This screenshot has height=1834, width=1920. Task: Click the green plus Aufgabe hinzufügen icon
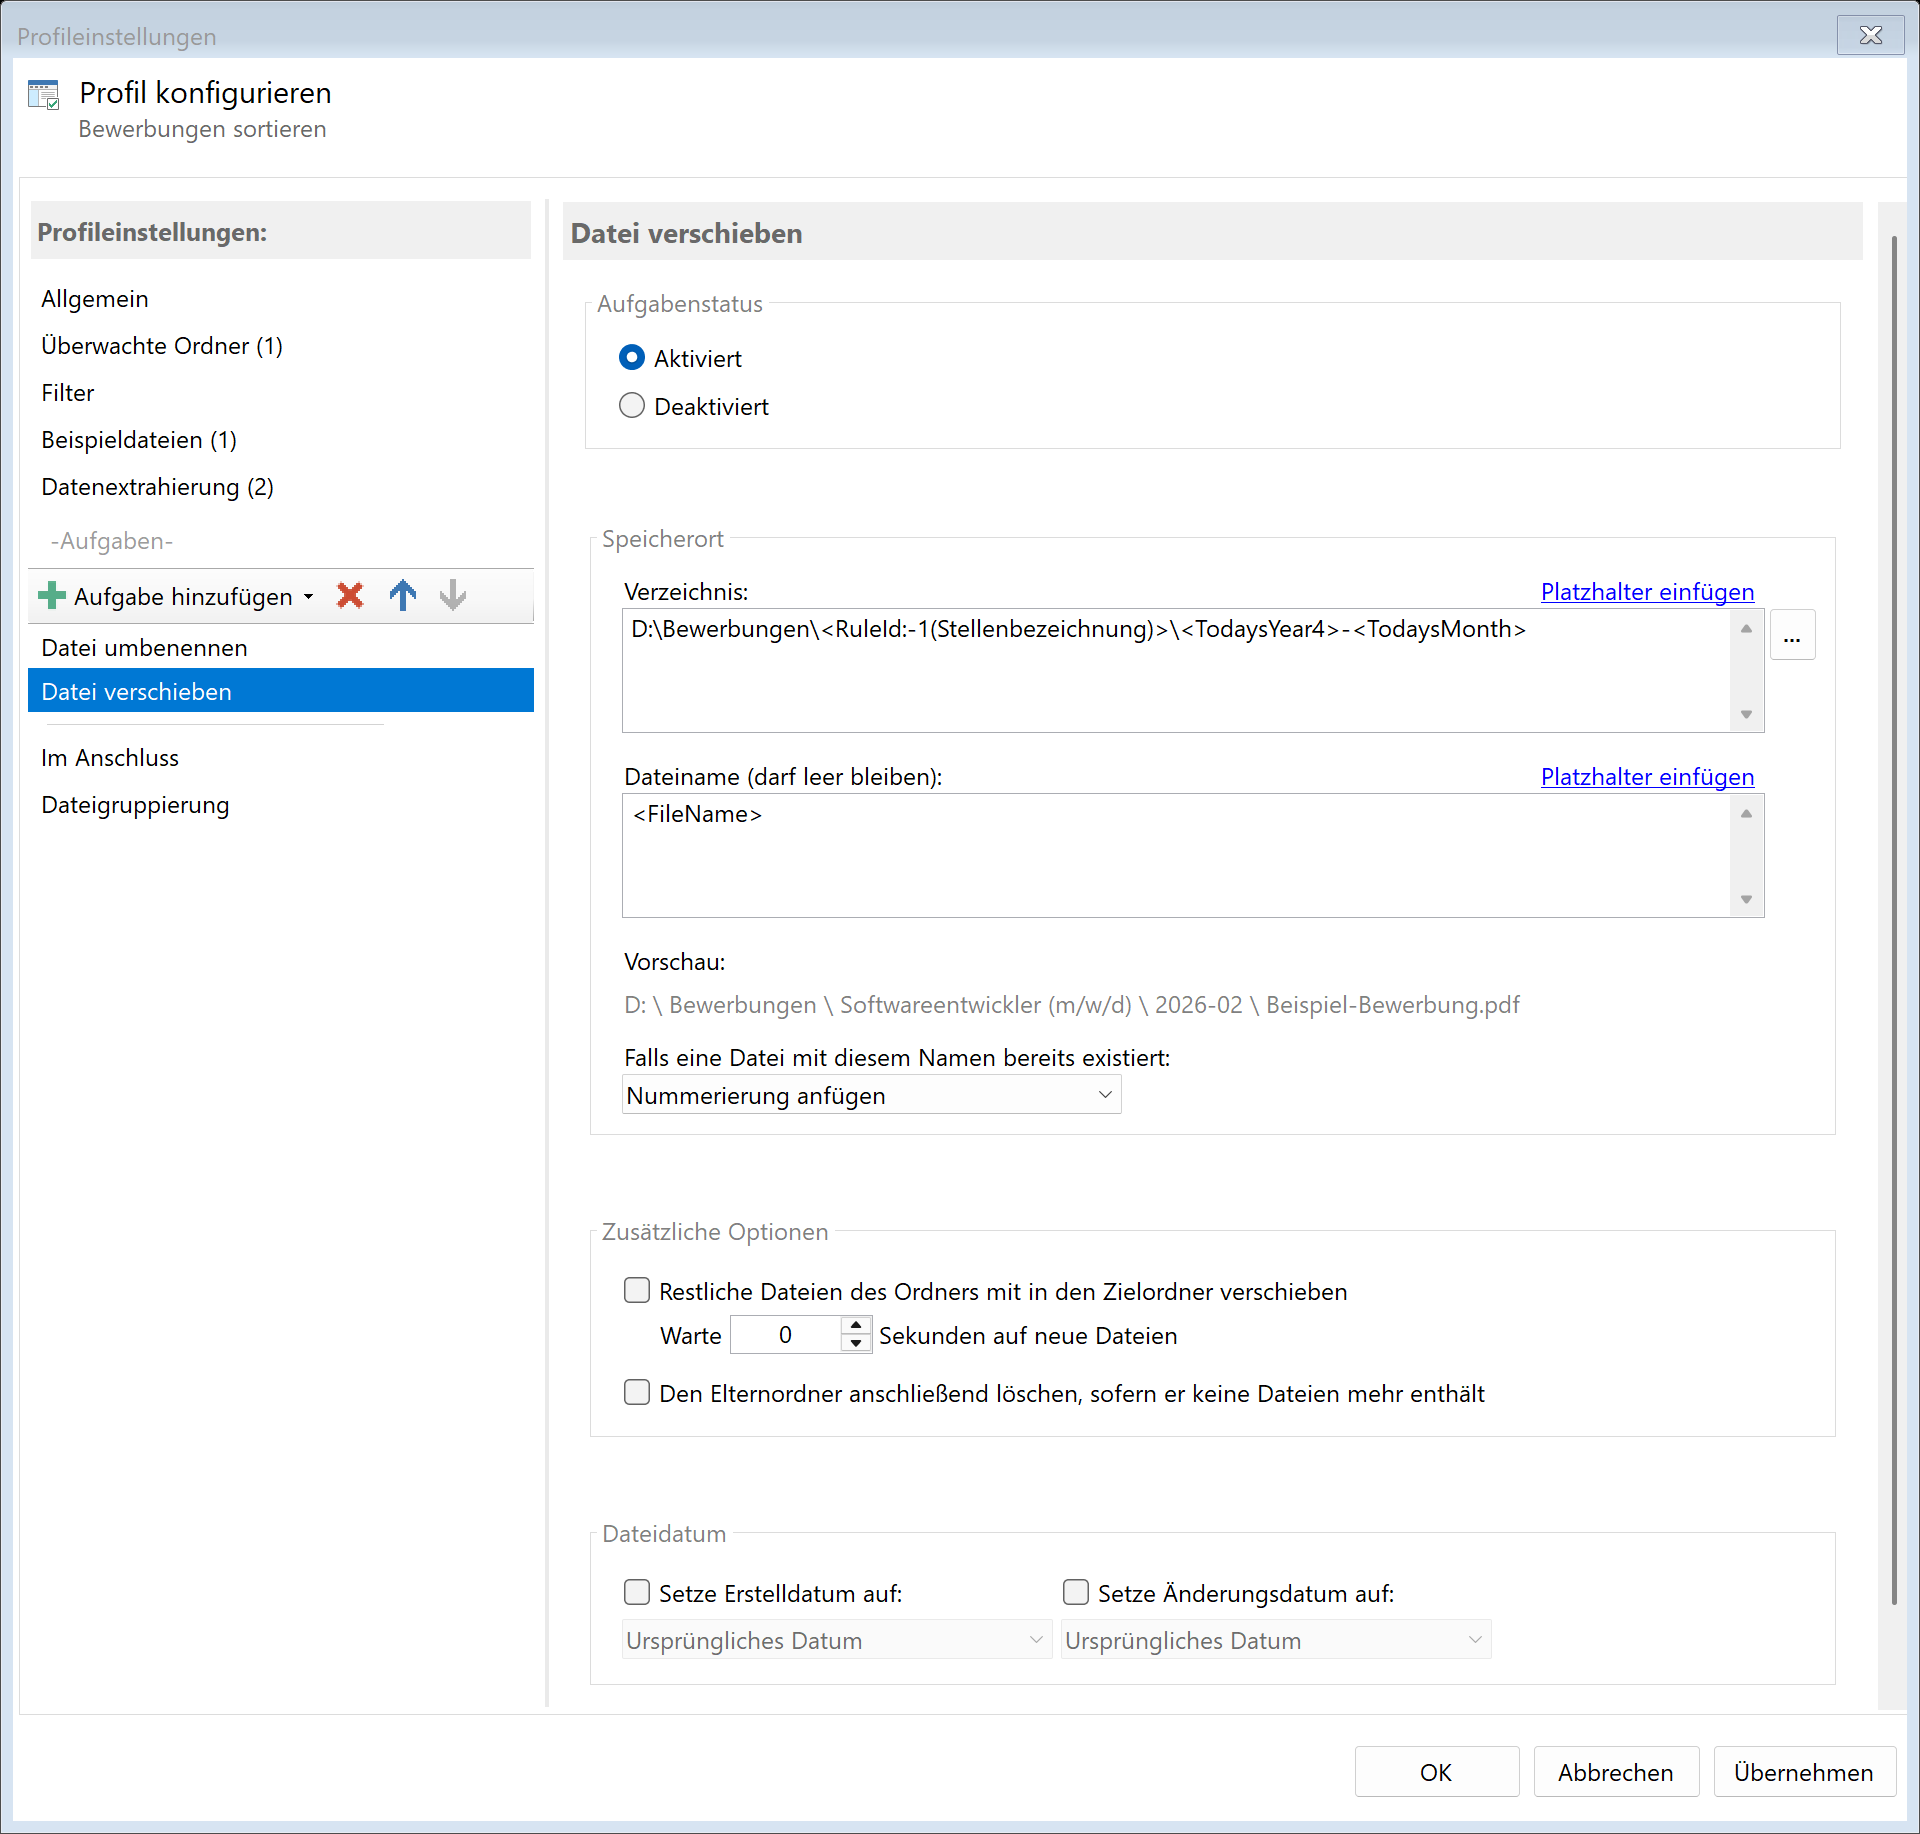(51, 596)
